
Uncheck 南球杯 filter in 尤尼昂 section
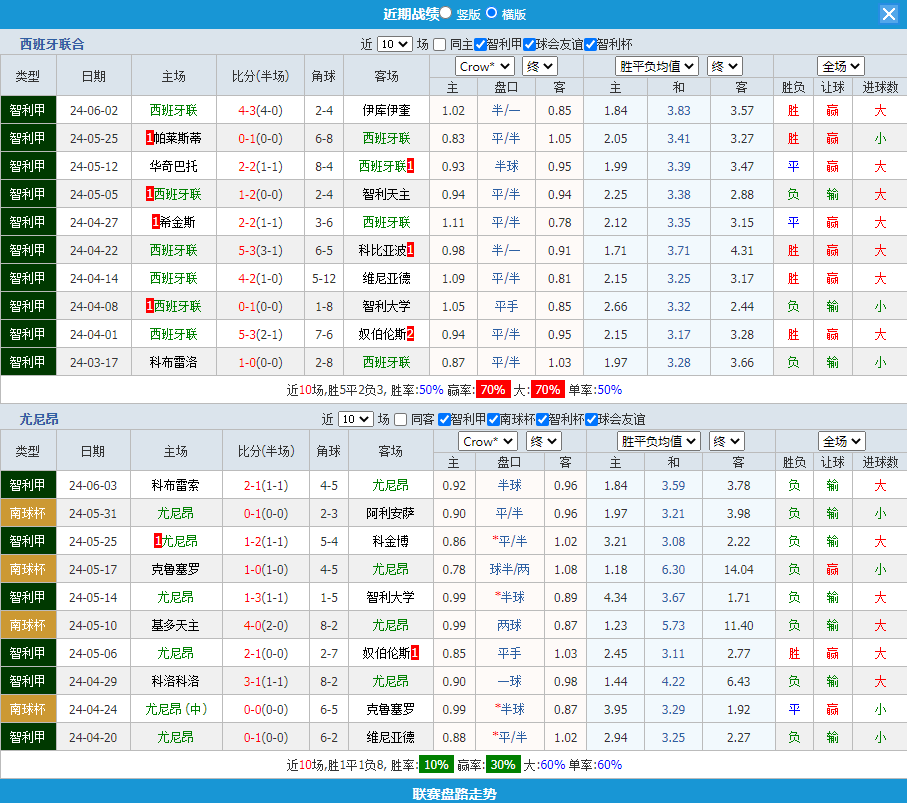[x=493, y=419]
